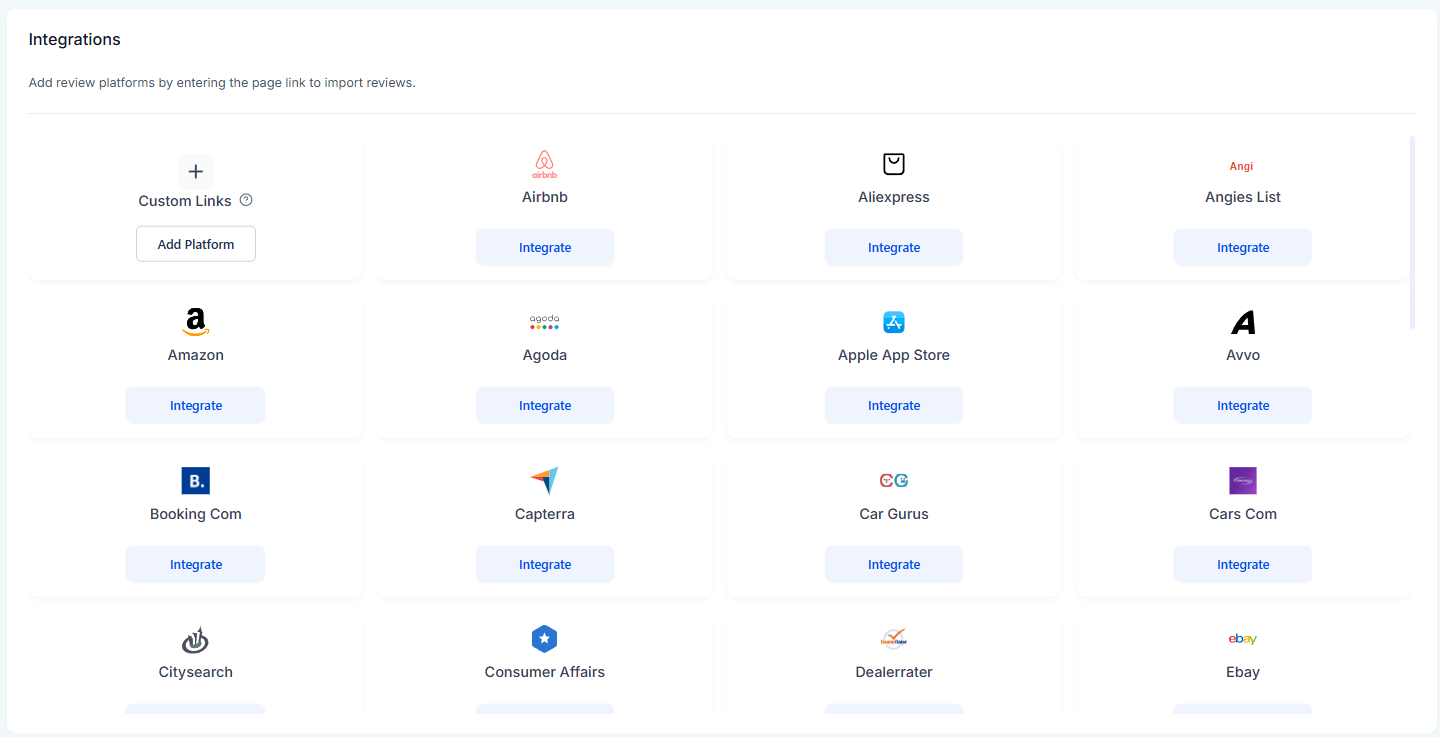Click Integrate under Angies List

pyautogui.click(x=1243, y=248)
